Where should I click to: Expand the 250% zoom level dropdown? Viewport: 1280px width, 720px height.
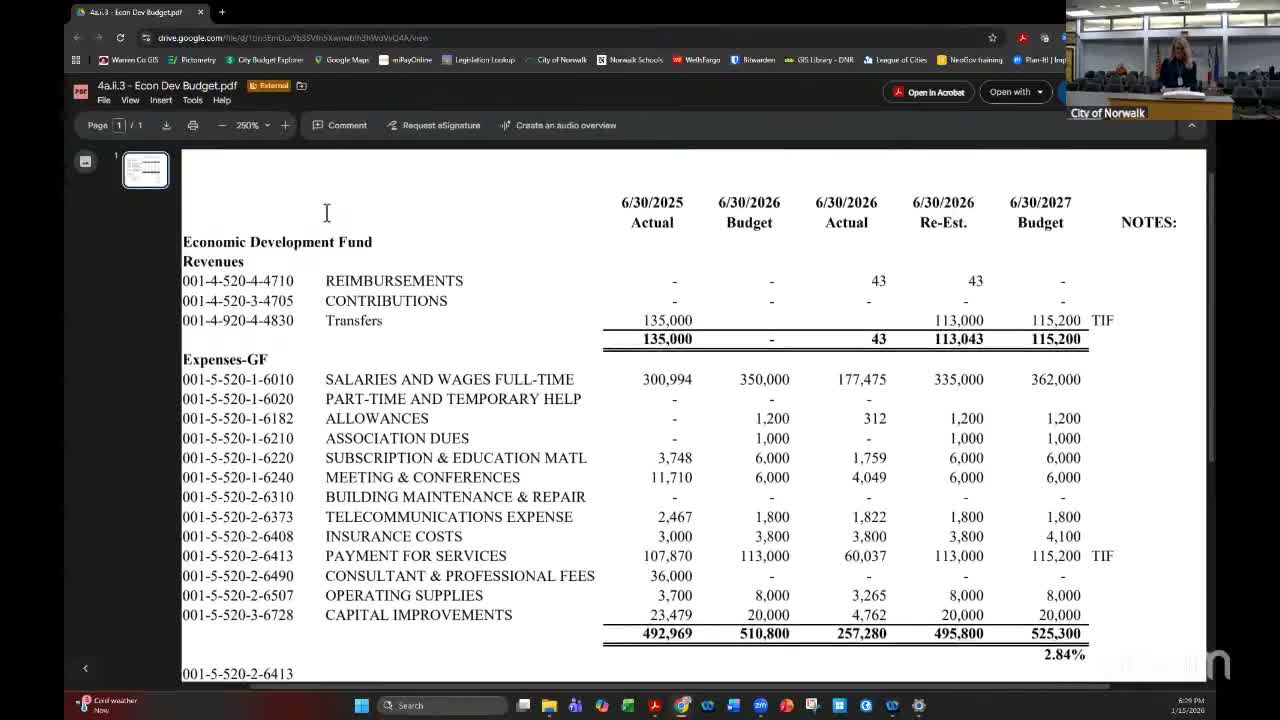pos(253,125)
